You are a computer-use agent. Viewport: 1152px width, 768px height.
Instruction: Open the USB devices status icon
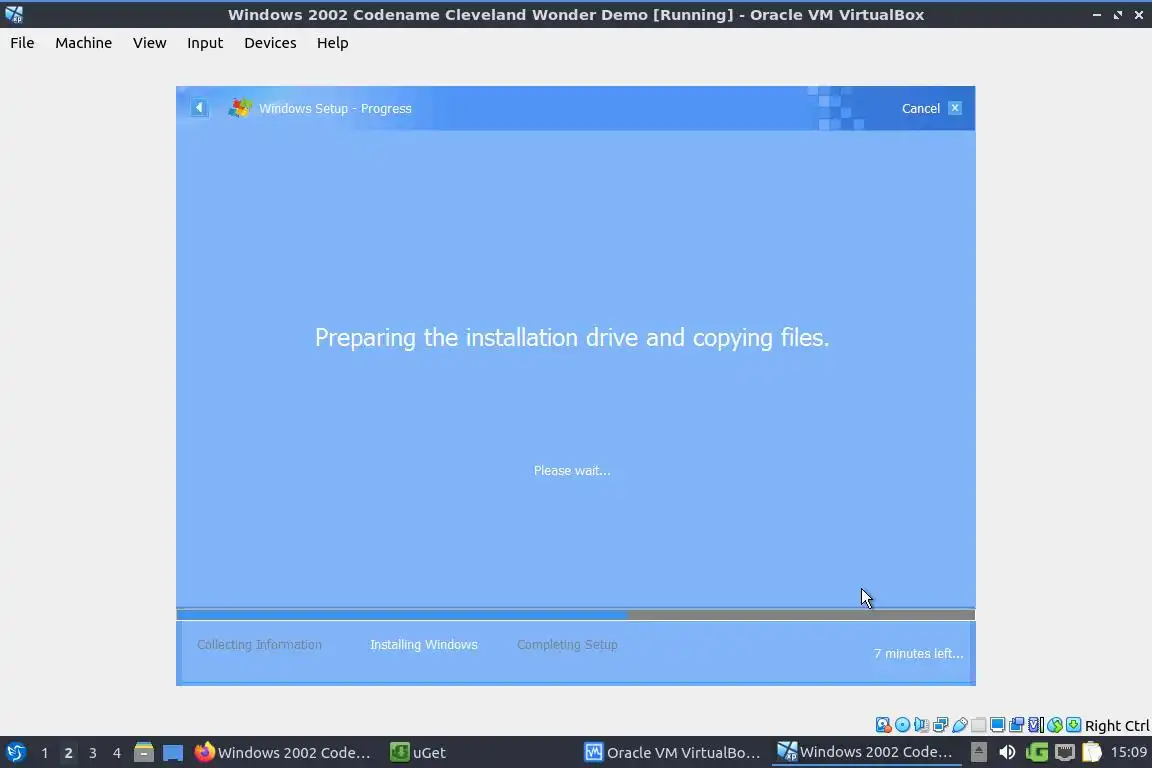pyautogui.click(x=960, y=725)
